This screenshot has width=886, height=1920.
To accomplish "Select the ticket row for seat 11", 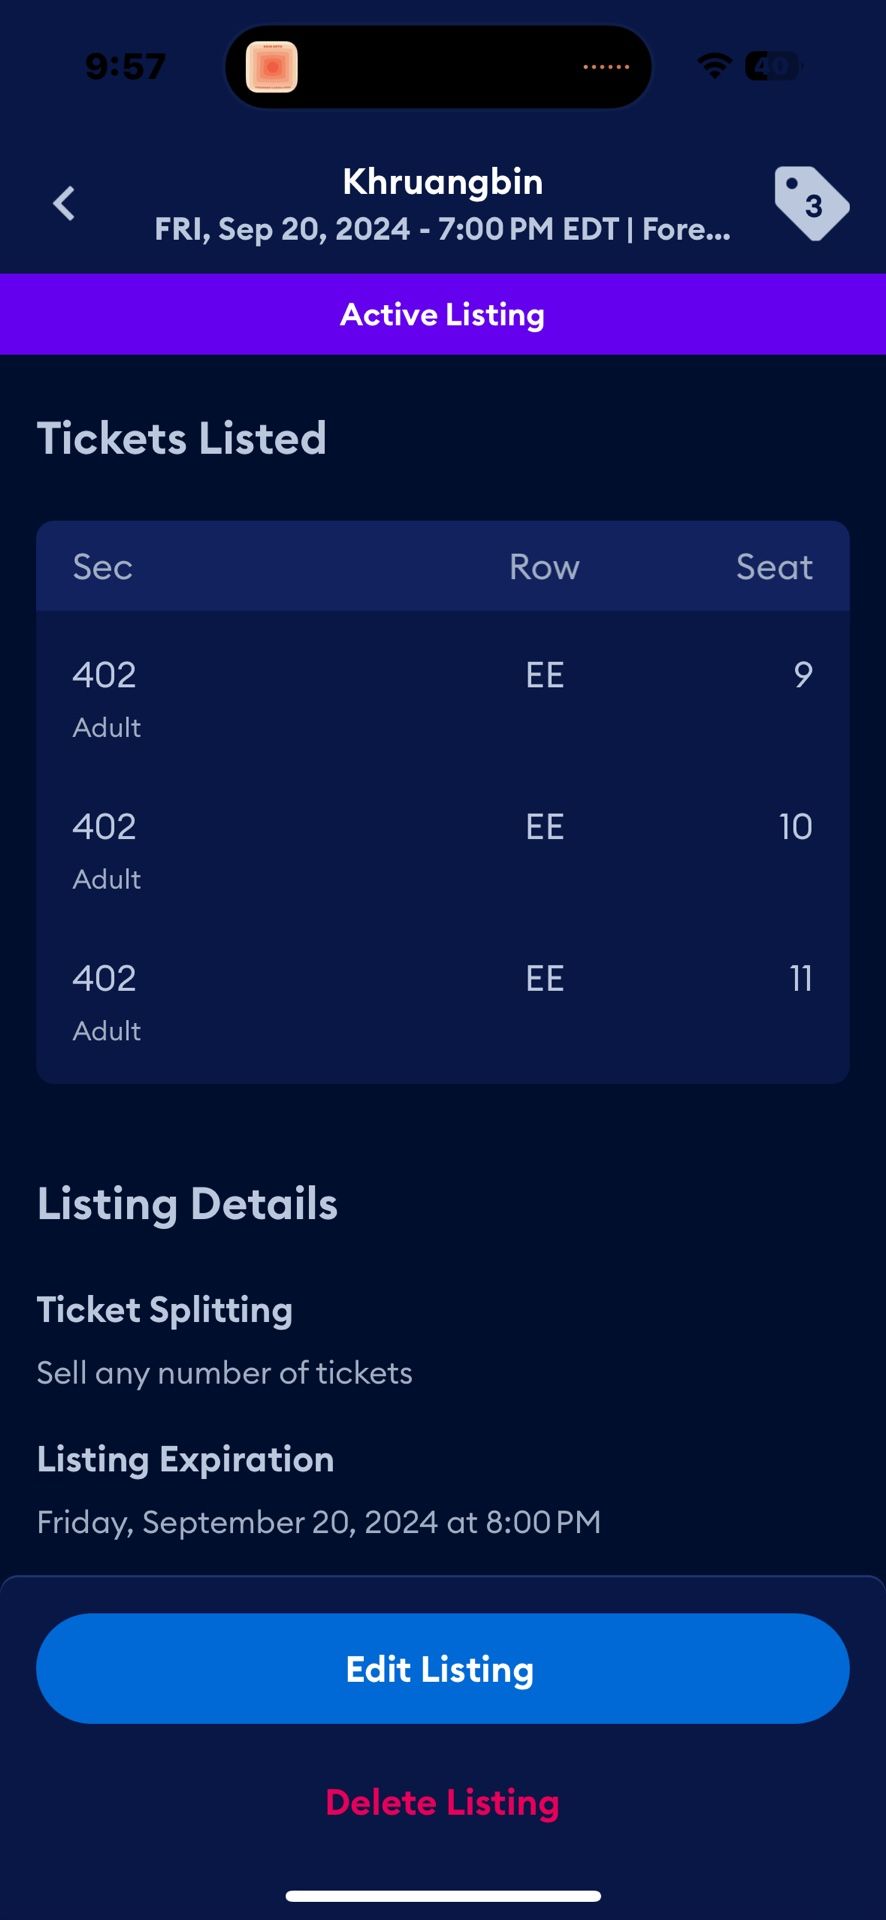I will (x=443, y=1002).
